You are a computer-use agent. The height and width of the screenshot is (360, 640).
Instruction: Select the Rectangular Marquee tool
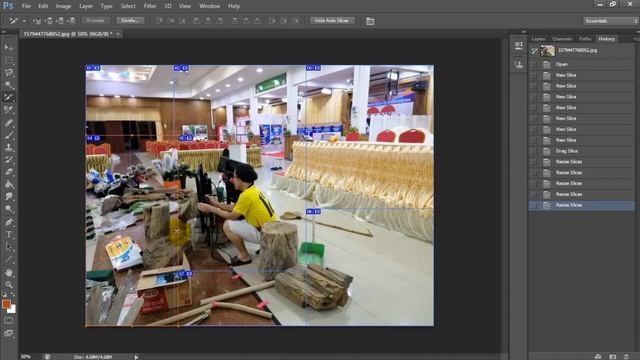pos(9,60)
